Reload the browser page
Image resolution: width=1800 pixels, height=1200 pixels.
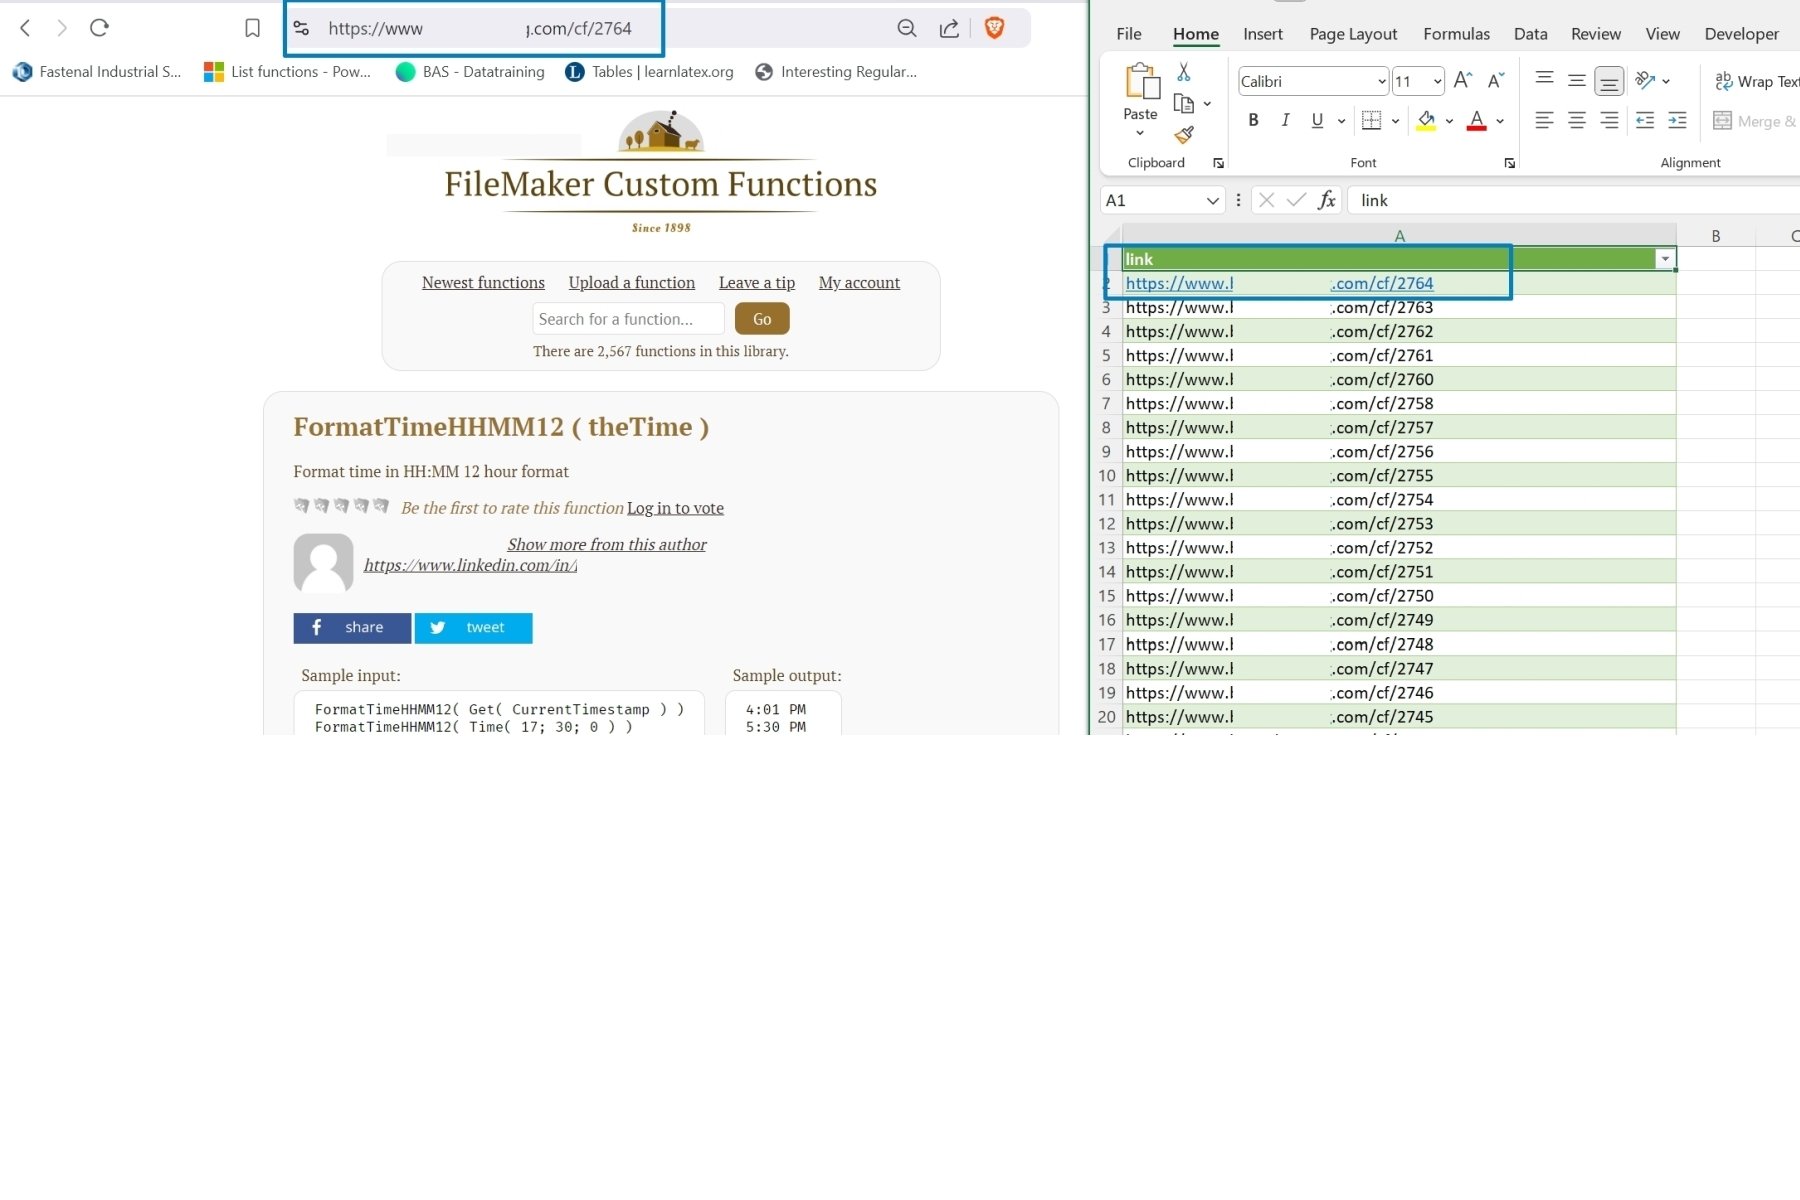99,28
